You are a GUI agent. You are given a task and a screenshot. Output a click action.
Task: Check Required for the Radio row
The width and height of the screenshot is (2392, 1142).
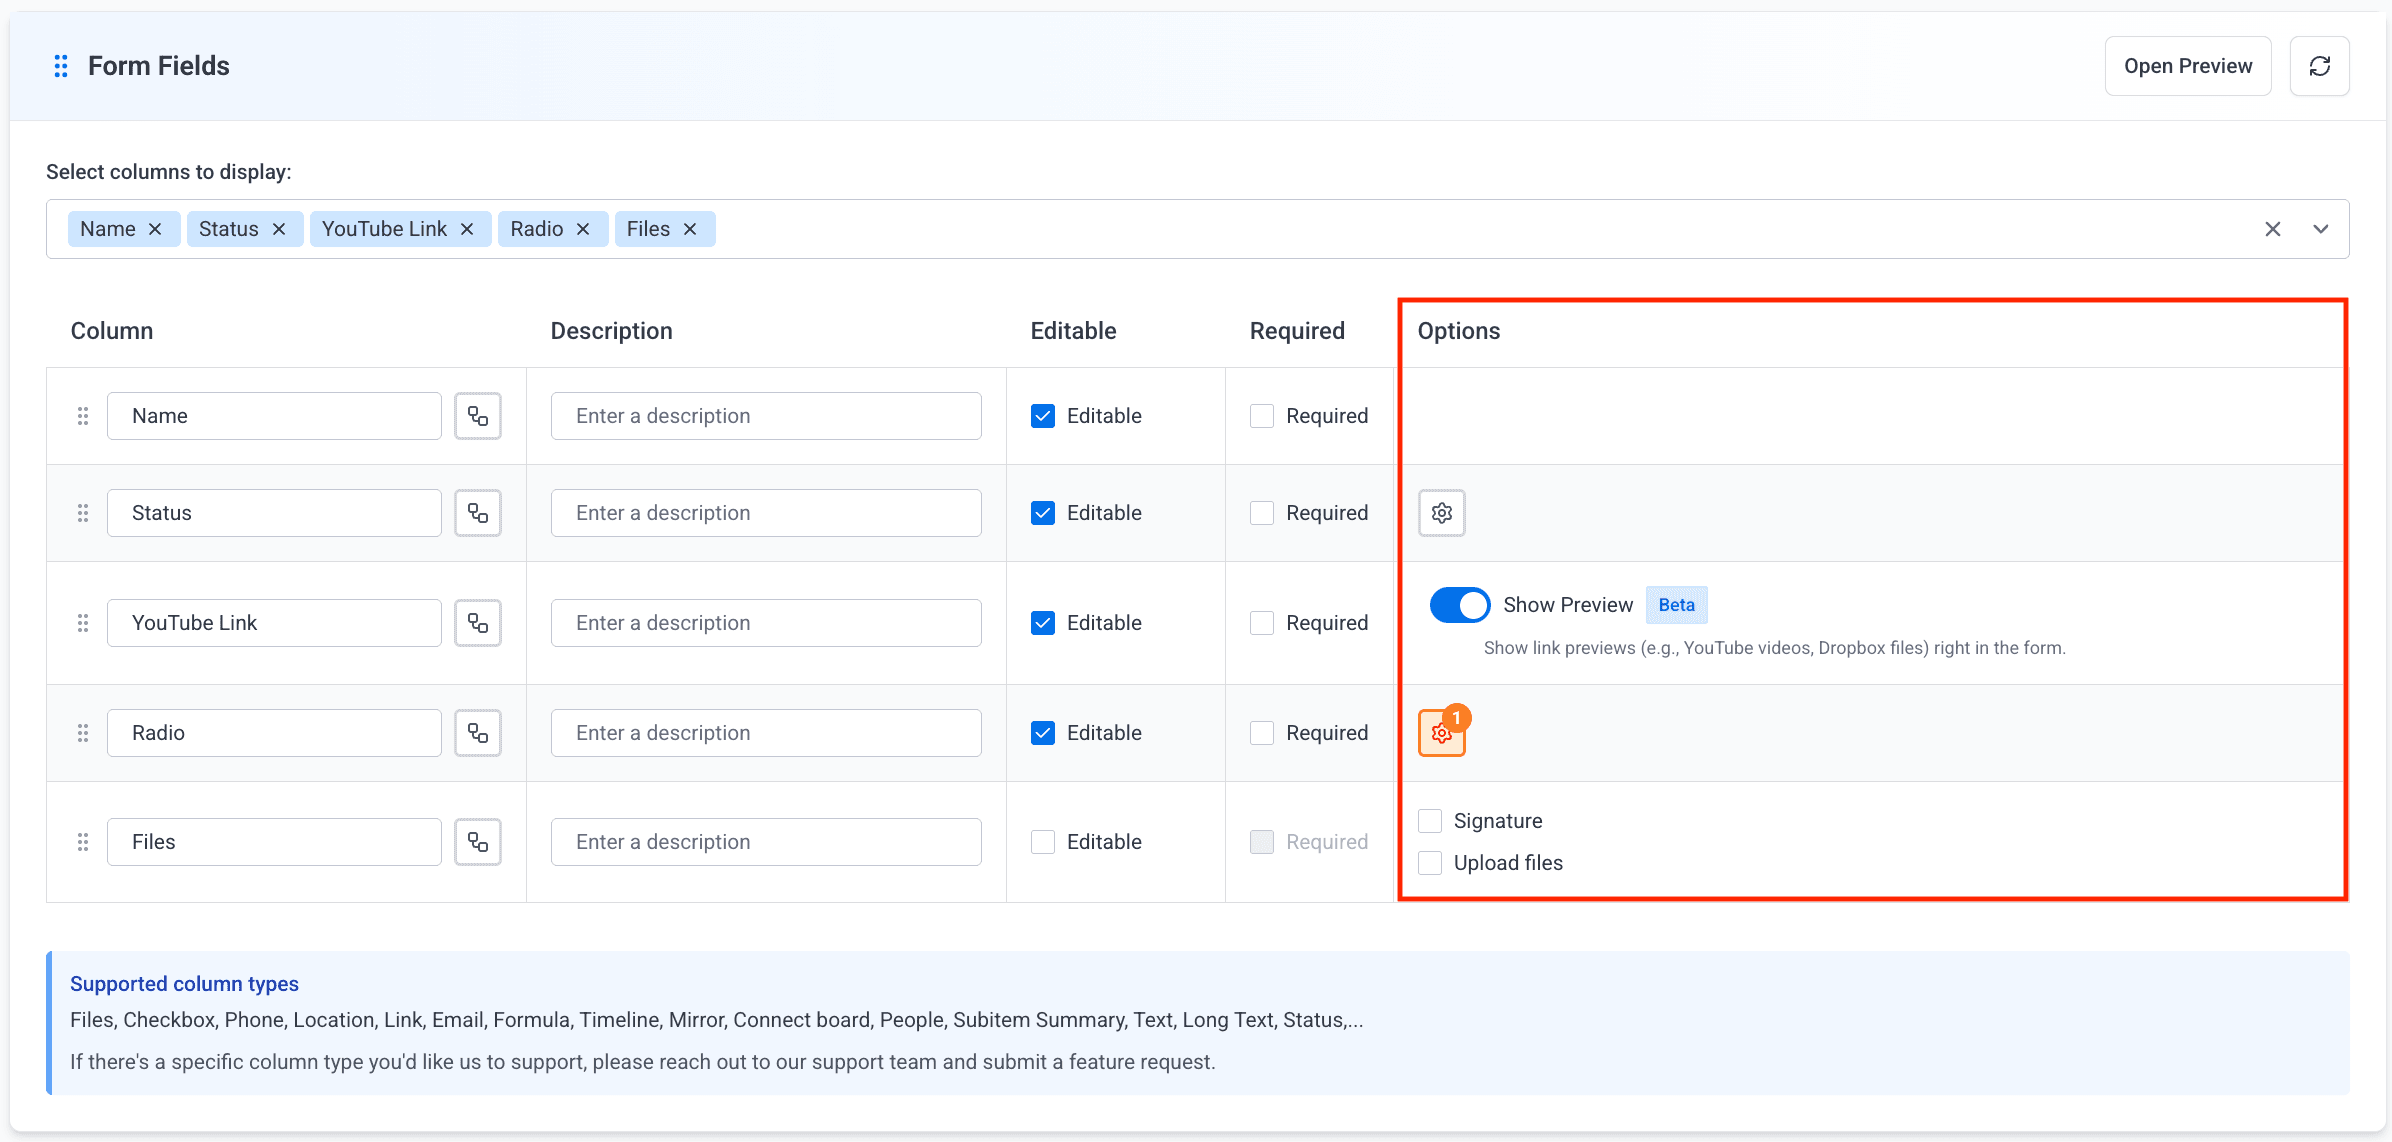pos(1262,733)
